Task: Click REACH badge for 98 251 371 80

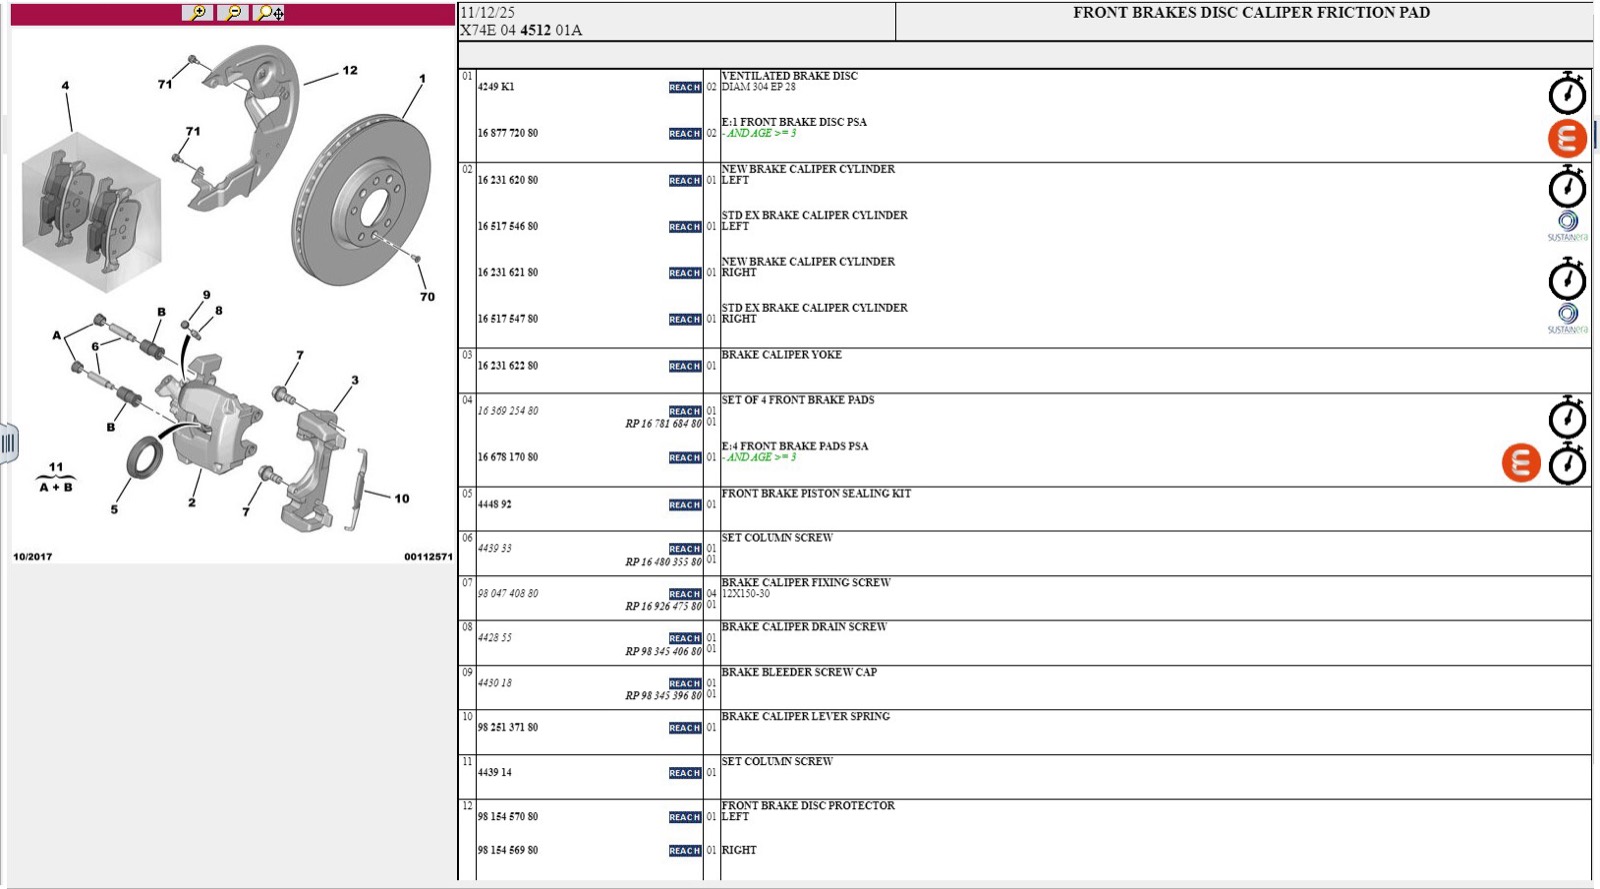Action: click(x=685, y=728)
